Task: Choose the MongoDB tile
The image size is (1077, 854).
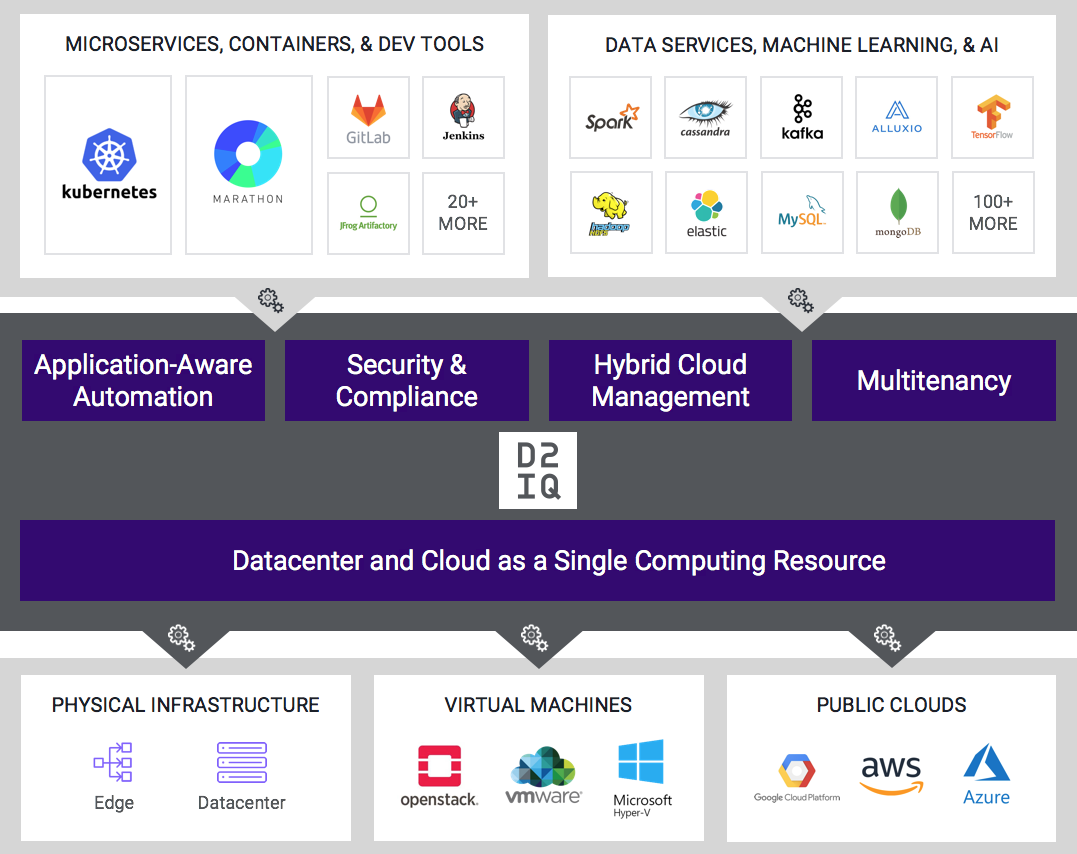Action: [x=898, y=213]
